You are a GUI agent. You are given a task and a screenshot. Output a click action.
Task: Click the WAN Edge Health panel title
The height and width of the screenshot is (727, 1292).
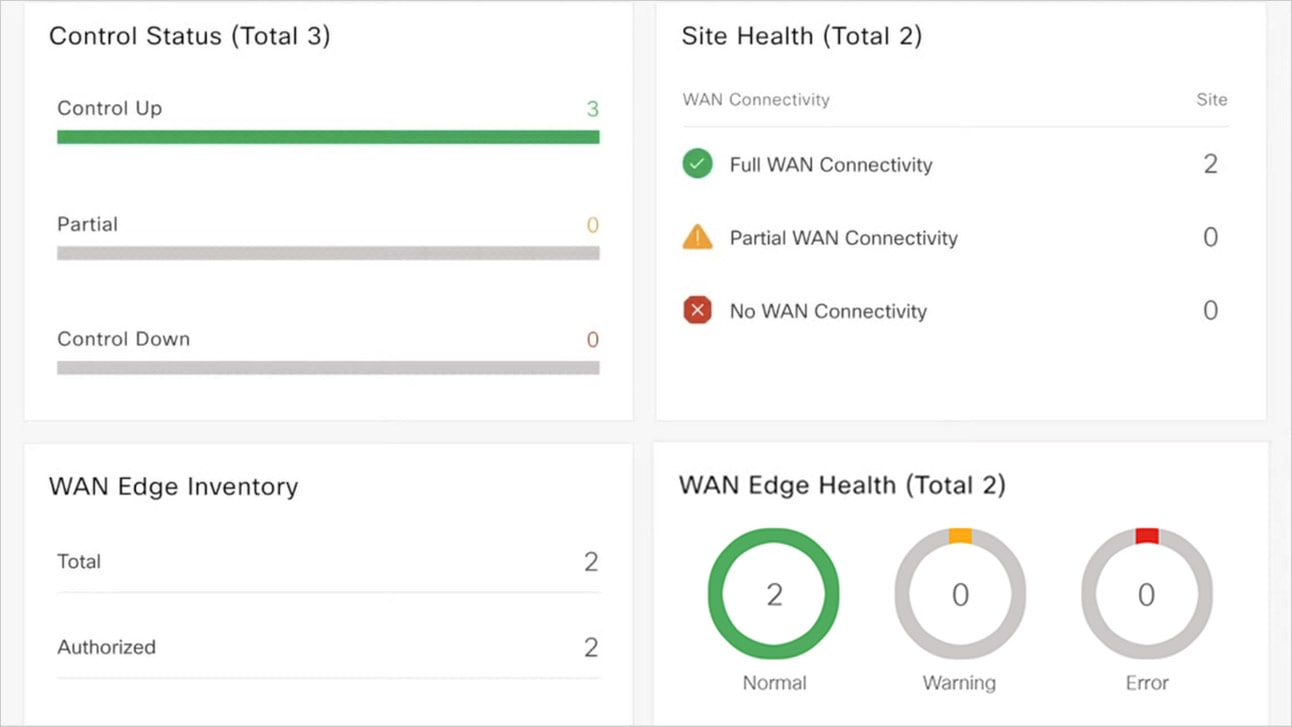point(842,486)
